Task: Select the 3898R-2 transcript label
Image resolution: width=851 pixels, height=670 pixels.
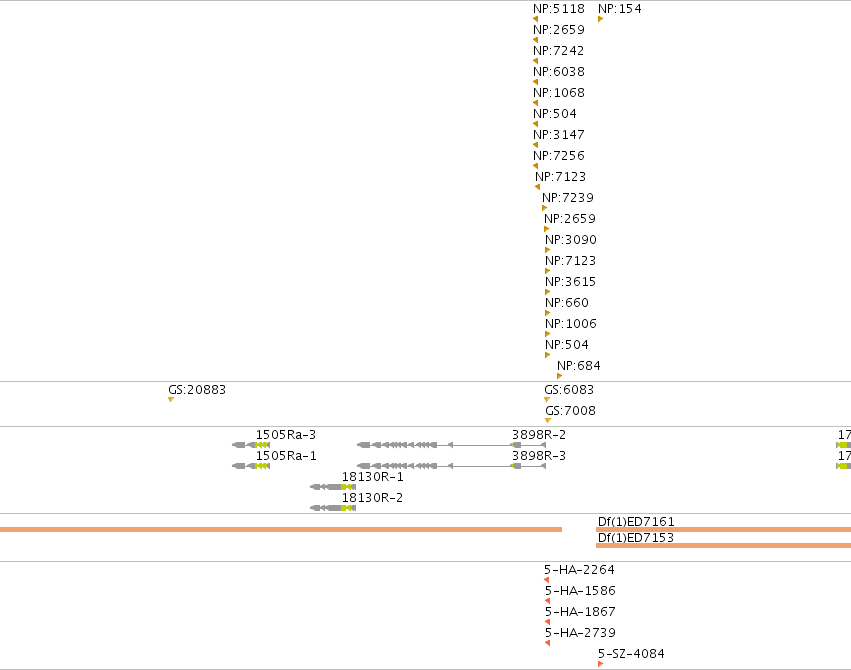Action: click(x=539, y=435)
